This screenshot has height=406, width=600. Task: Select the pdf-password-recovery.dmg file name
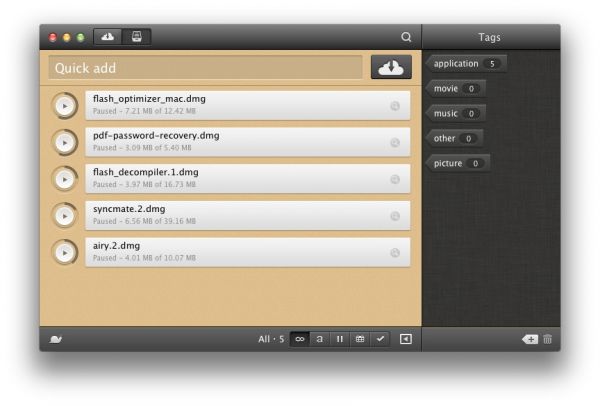(x=156, y=136)
